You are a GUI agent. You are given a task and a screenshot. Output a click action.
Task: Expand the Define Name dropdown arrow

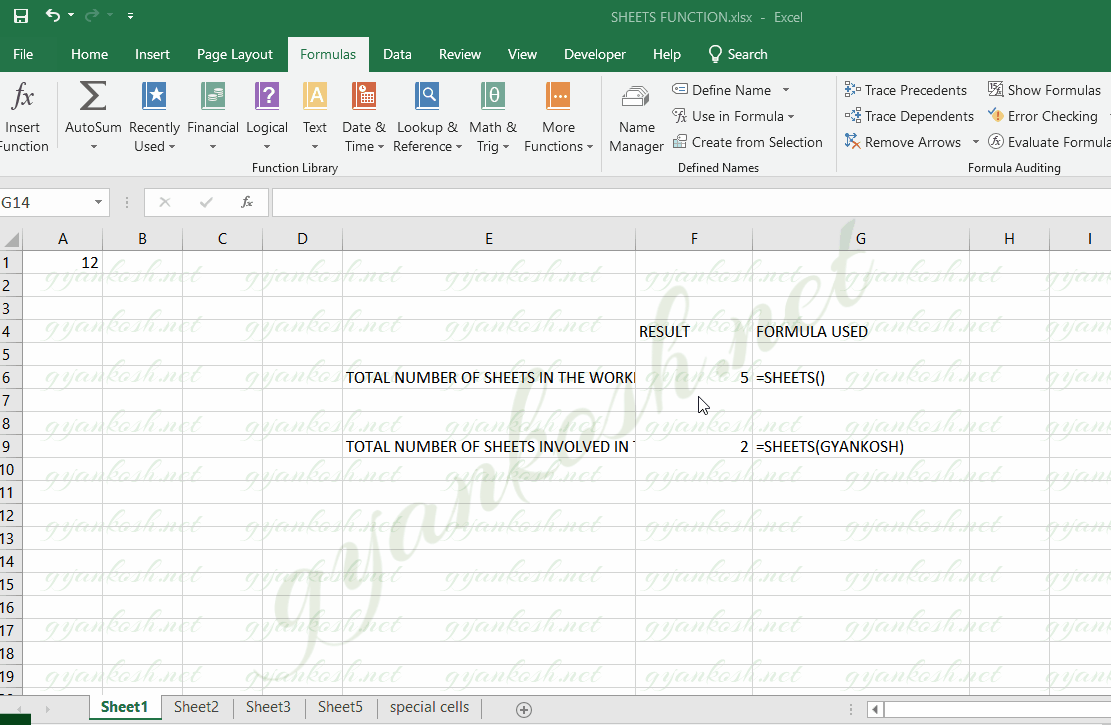tap(786, 90)
